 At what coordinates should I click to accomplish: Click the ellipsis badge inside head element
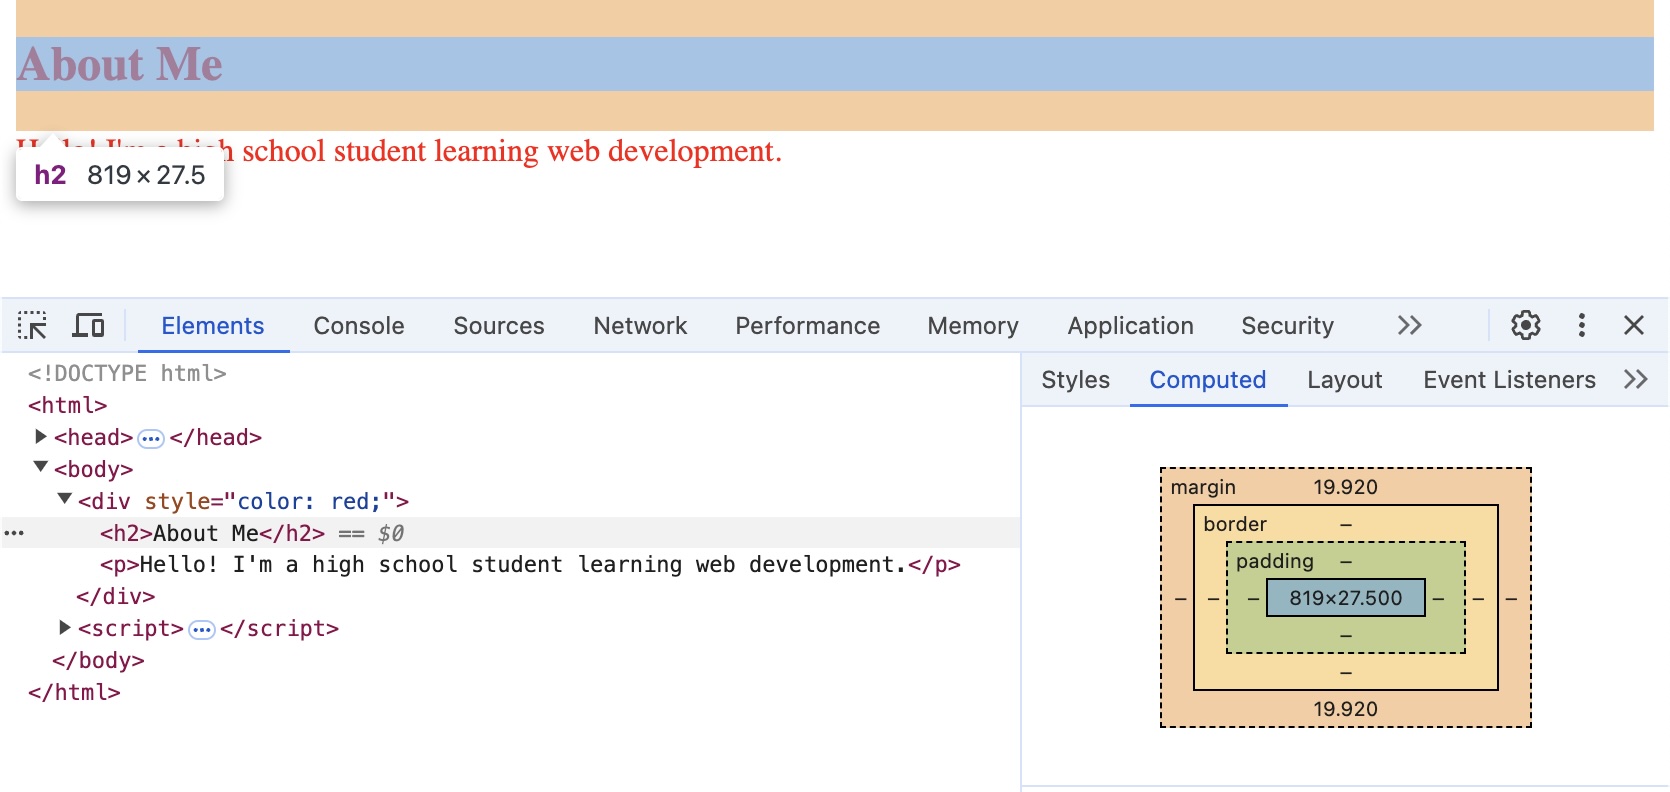click(151, 438)
